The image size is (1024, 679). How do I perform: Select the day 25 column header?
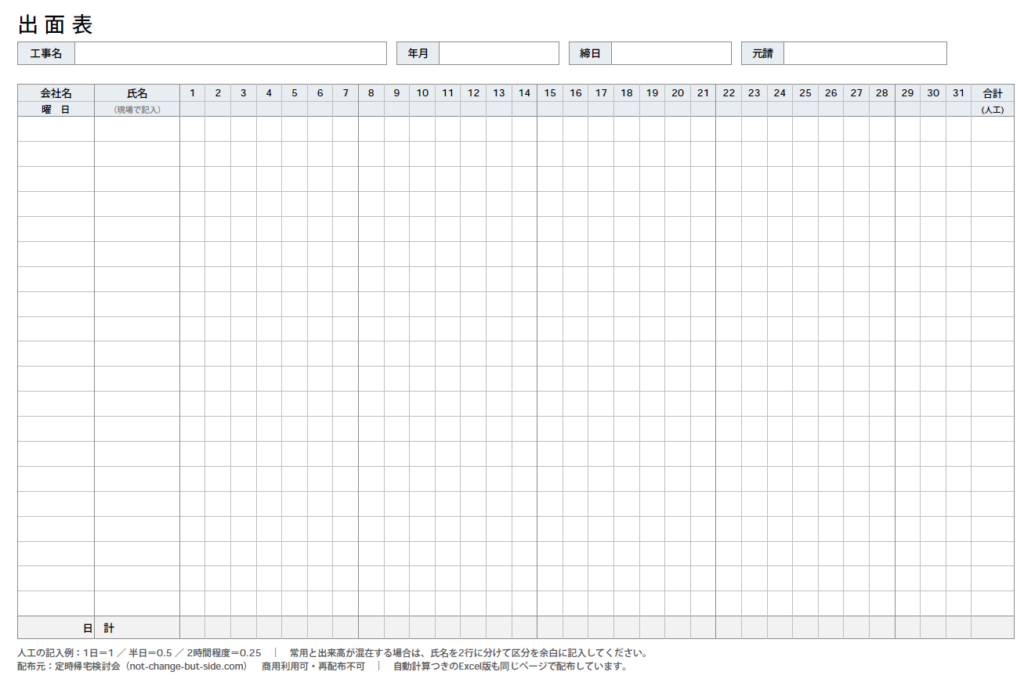805,93
